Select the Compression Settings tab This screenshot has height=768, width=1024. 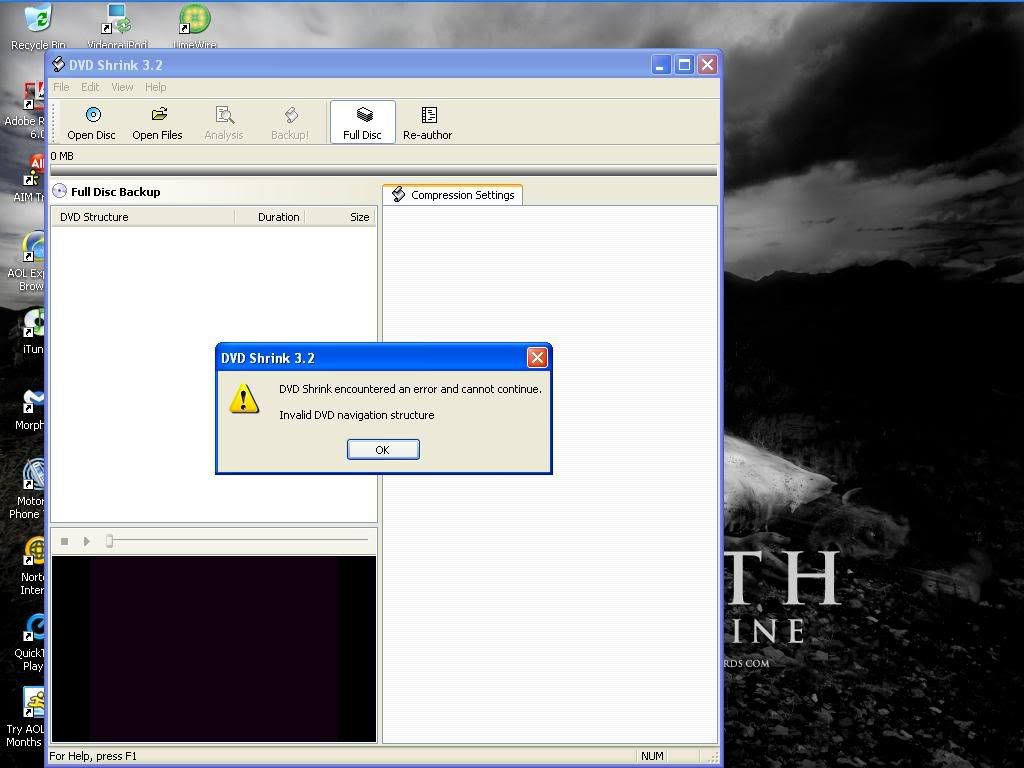point(453,195)
